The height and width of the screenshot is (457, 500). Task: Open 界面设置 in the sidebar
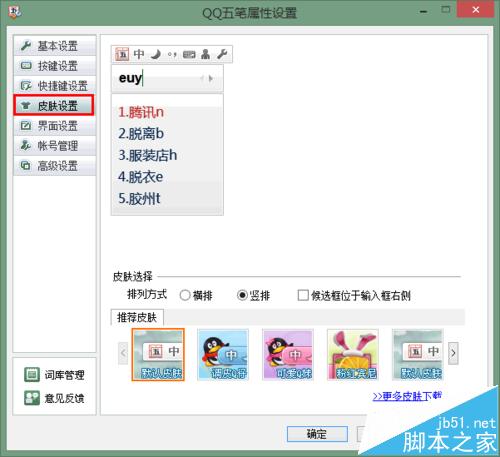click(x=55, y=126)
